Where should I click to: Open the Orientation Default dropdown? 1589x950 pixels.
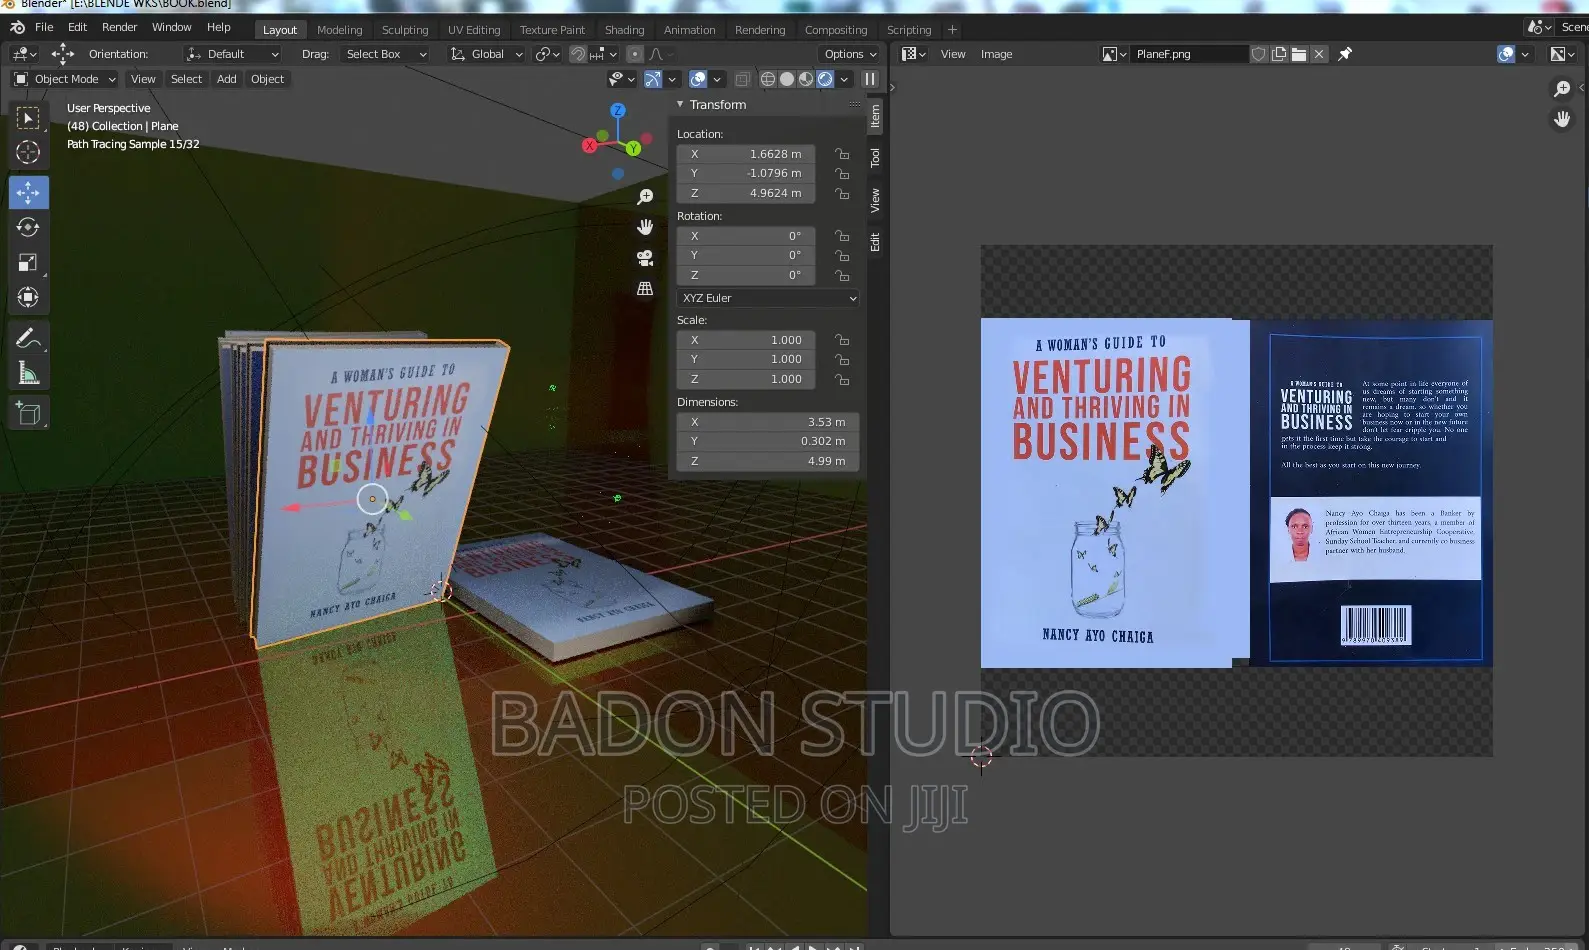232,54
